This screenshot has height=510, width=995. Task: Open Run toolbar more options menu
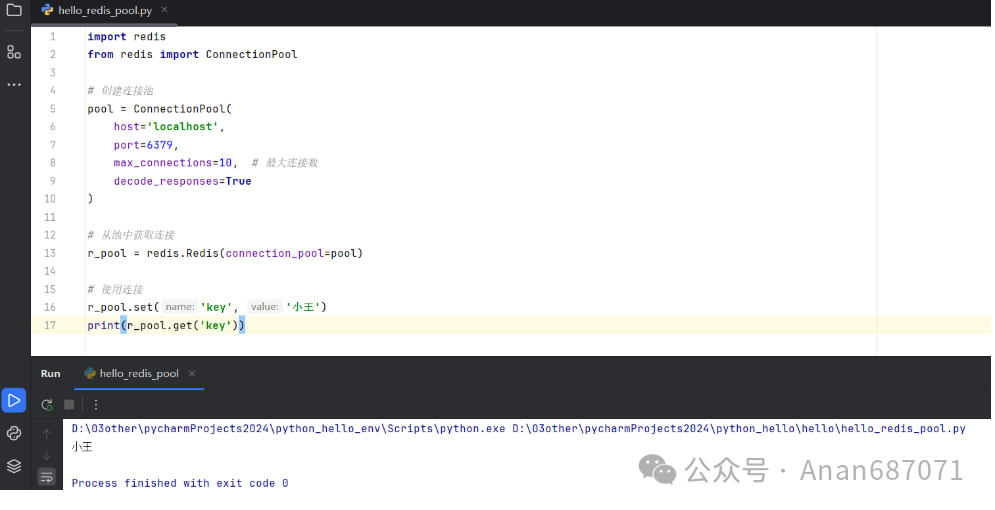(96, 405)
